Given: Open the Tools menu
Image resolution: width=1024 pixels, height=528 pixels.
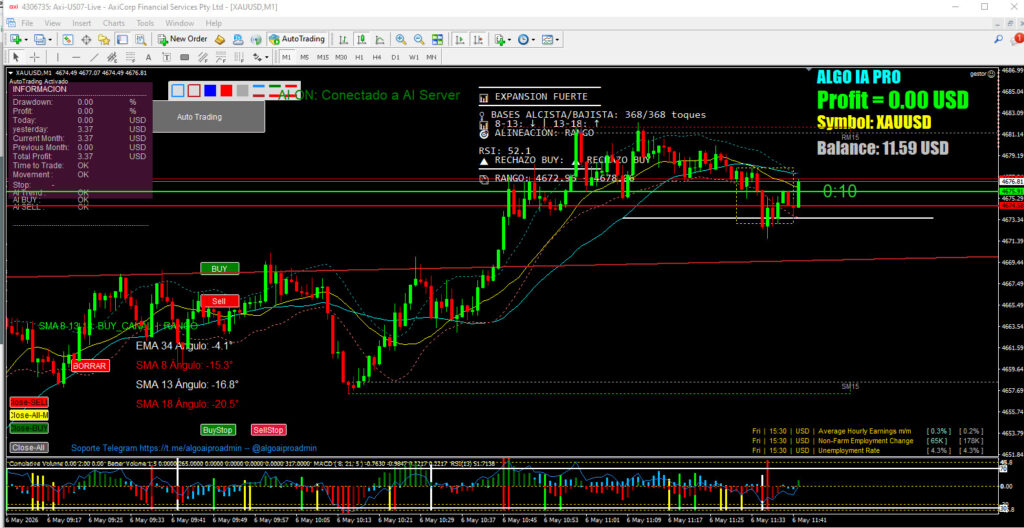Looking at the screenshot, I should pyautogui.click(x=145, y=23).
